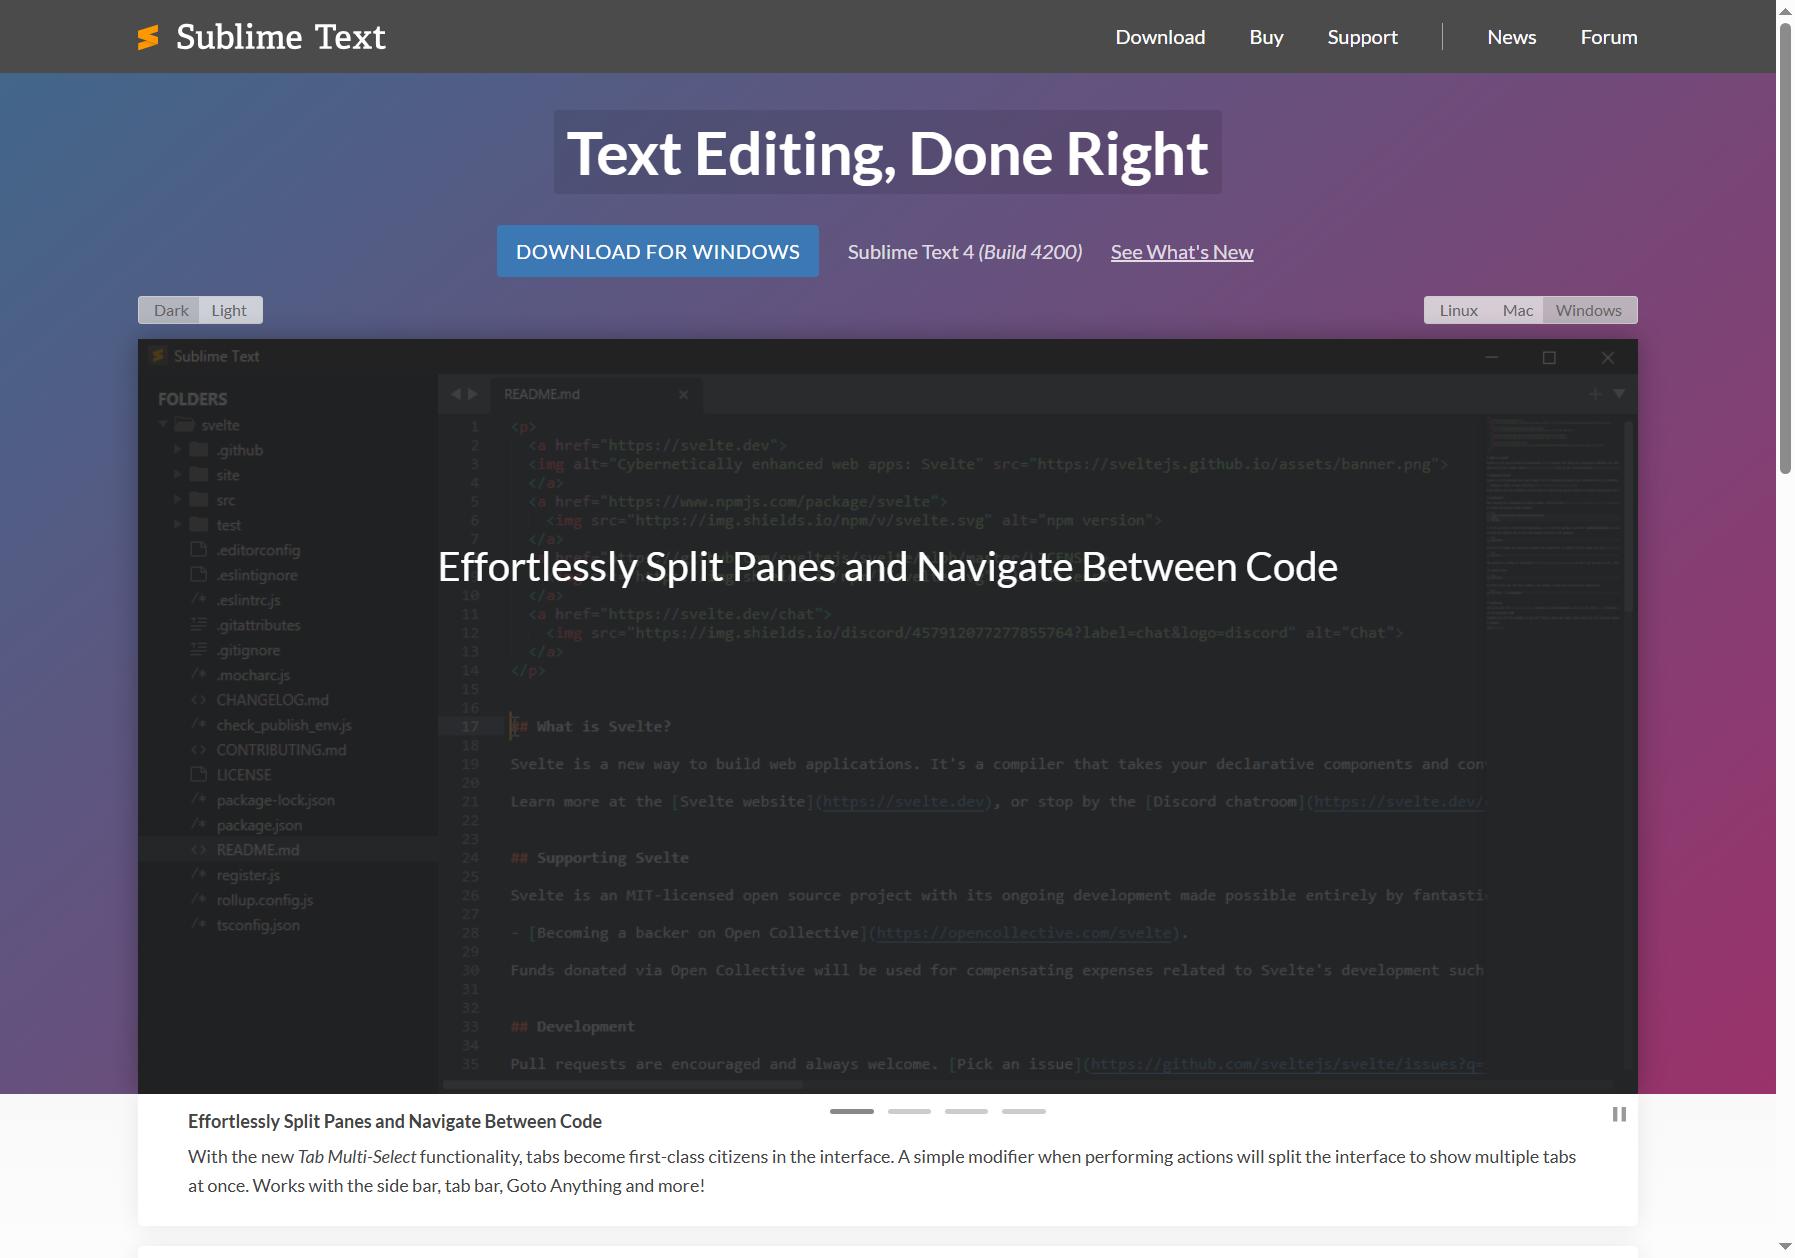Open rollup.config.js in sidebar

(265, 900)
